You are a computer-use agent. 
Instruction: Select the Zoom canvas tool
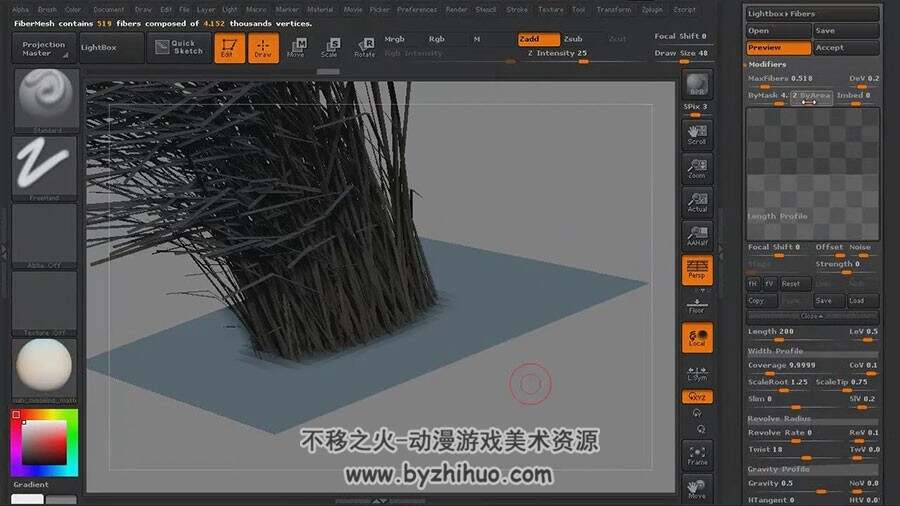(x=697, y=169)
